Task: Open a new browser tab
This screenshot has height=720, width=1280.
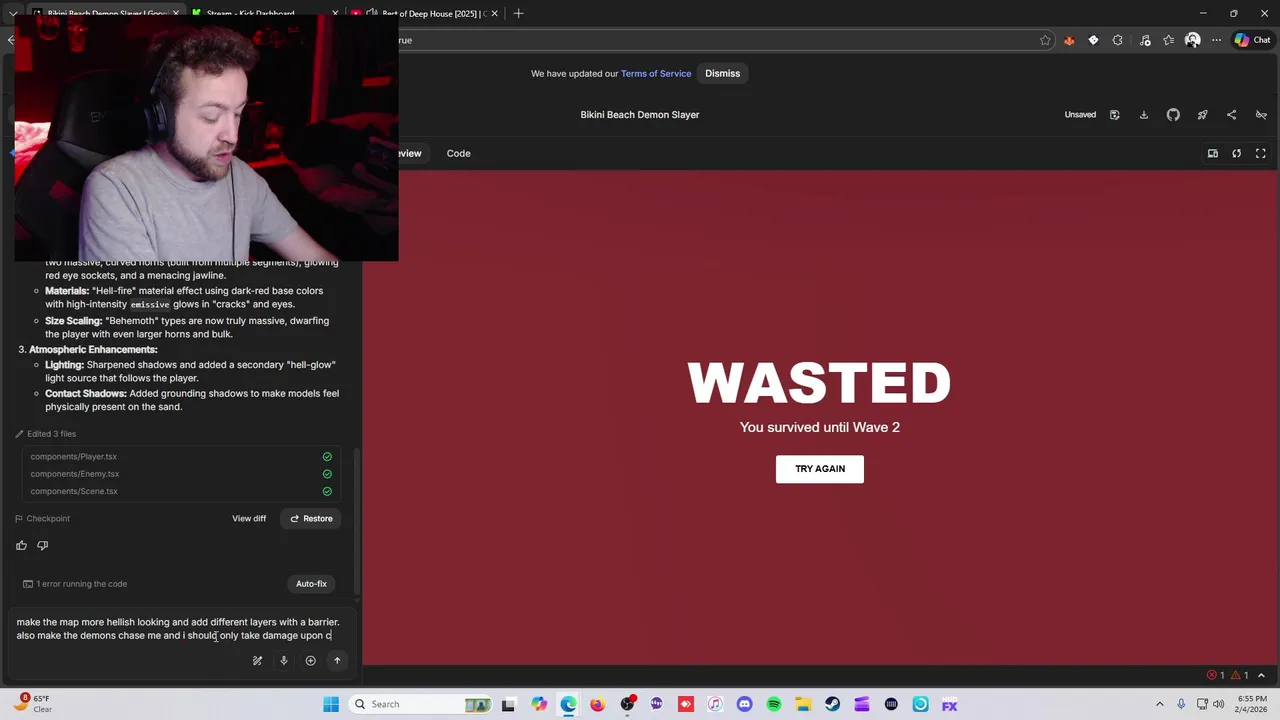Action: 518,13
